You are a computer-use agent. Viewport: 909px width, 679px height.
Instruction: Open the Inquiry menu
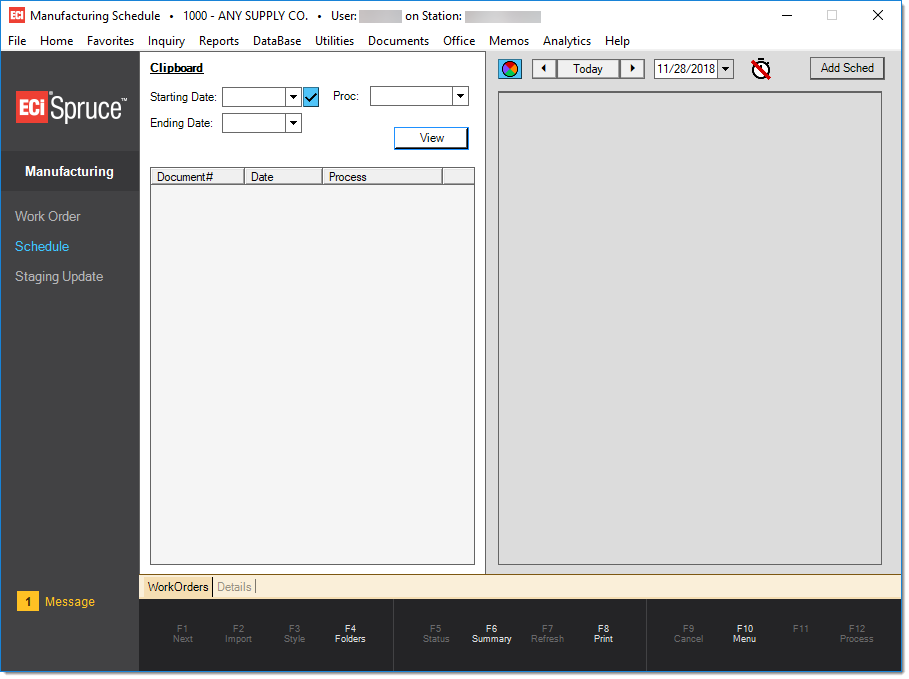point(166,41)
